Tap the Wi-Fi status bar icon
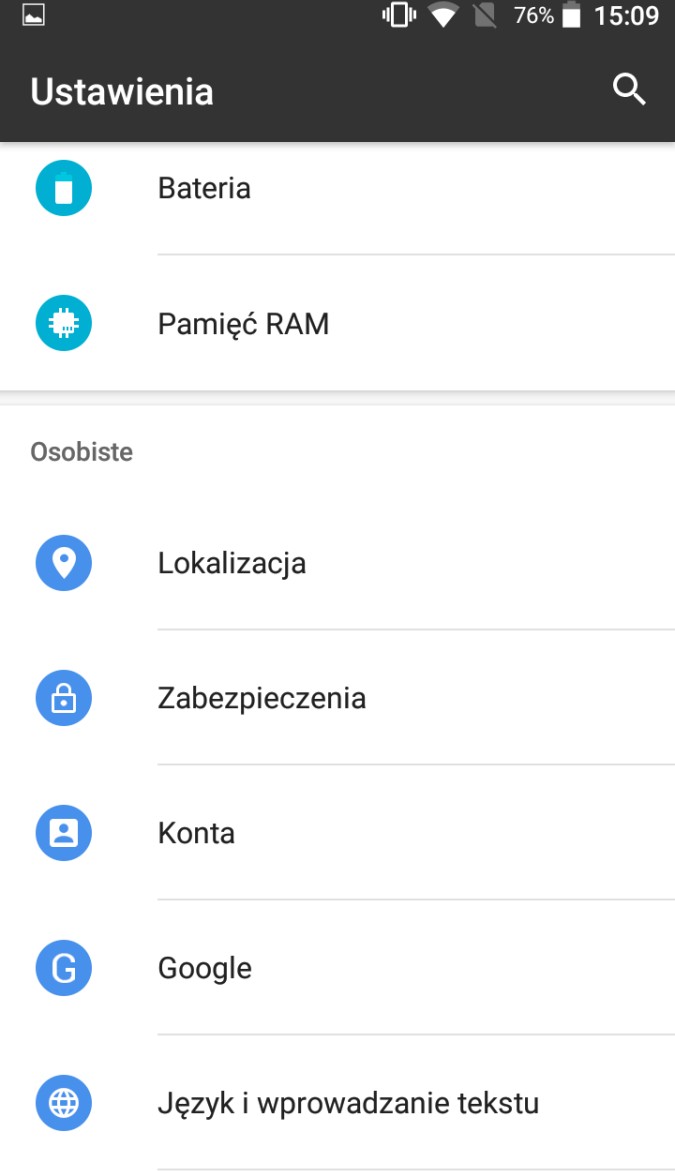Viewport: 675px width, 1171px height. click(x=443, y=16)
